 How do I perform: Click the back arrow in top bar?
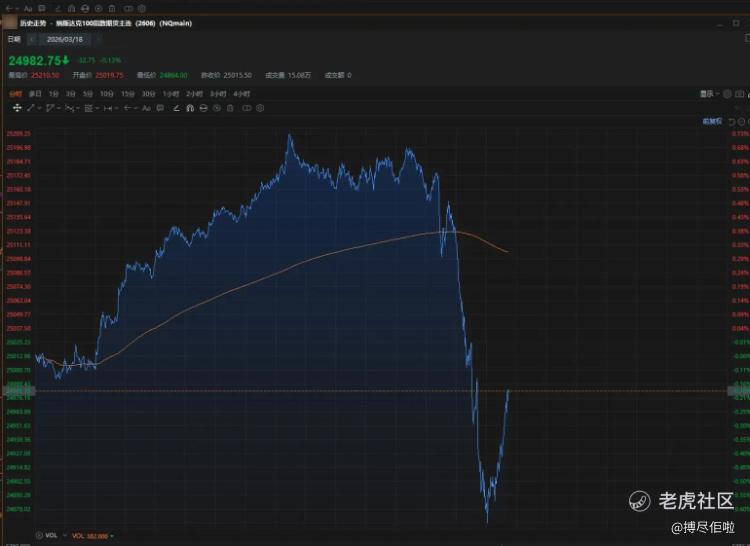(x=9, y=8)
